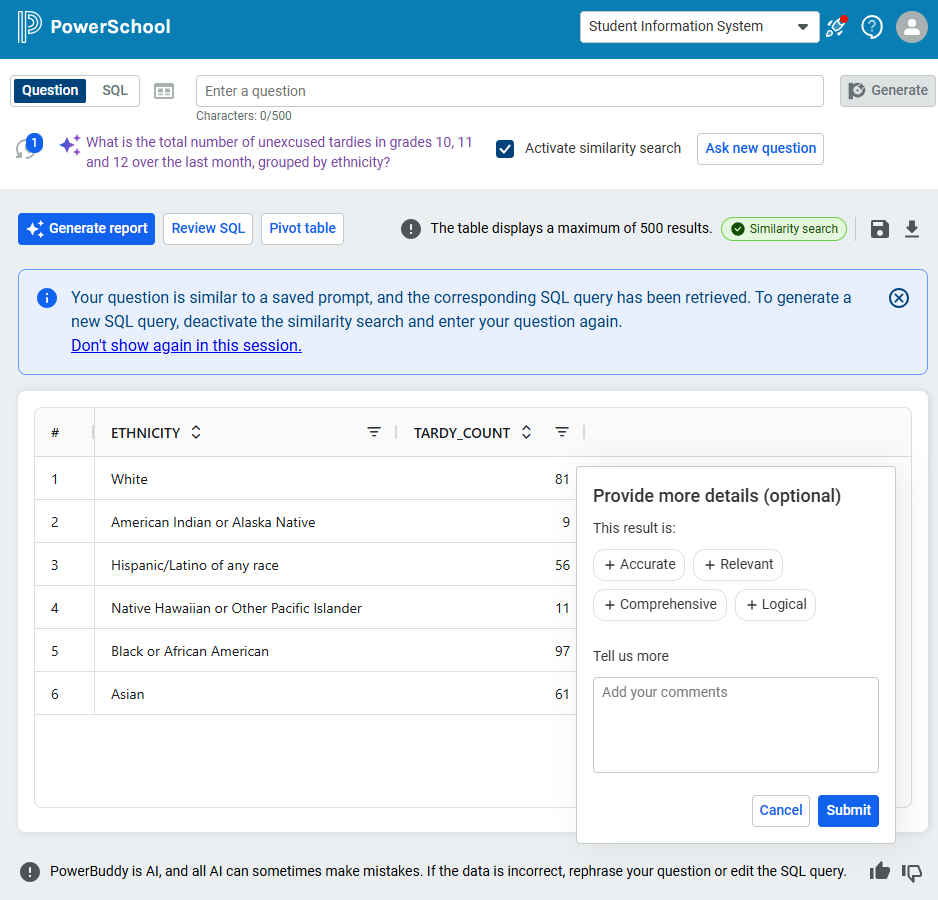
Task: Click the thumbs up feedback icon
Action: (x=880, y=871)
